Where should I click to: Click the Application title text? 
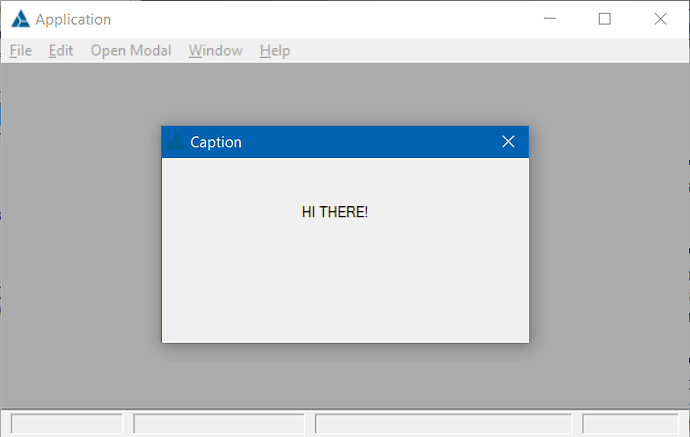(x=73, y=19)
